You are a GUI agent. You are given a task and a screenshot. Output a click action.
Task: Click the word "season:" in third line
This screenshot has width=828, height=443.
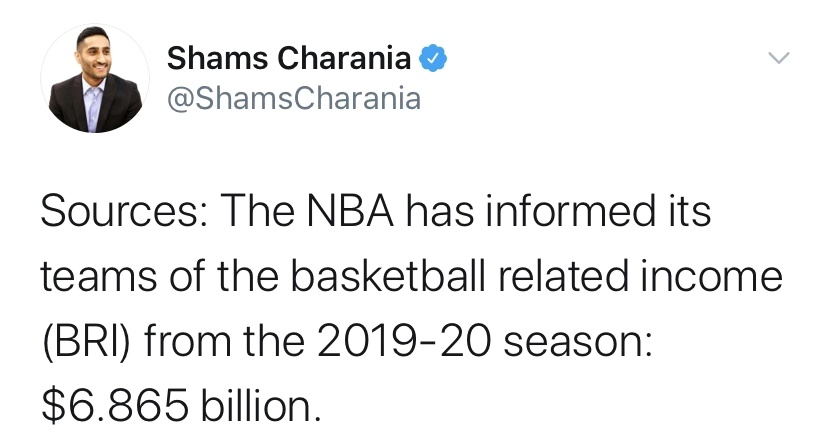[x=579, y=343]
